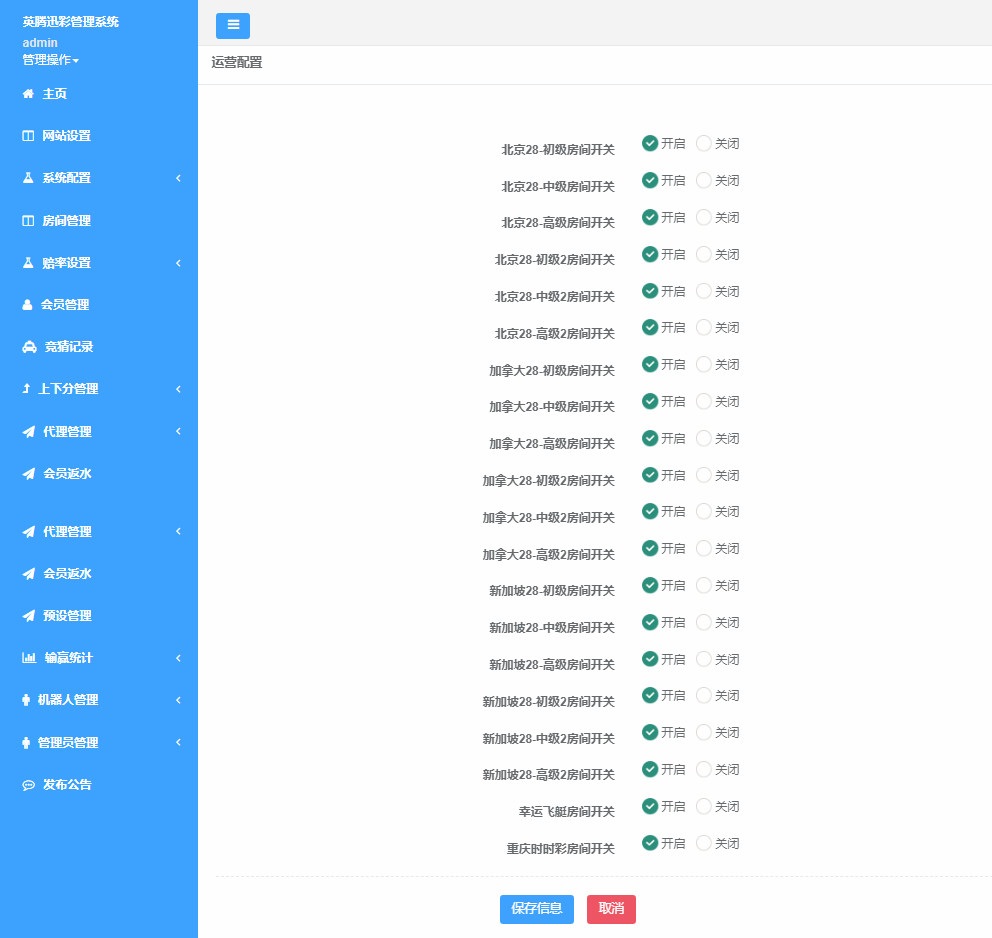Click the user icon for 会员管理
992x938 pixels.
28,305
